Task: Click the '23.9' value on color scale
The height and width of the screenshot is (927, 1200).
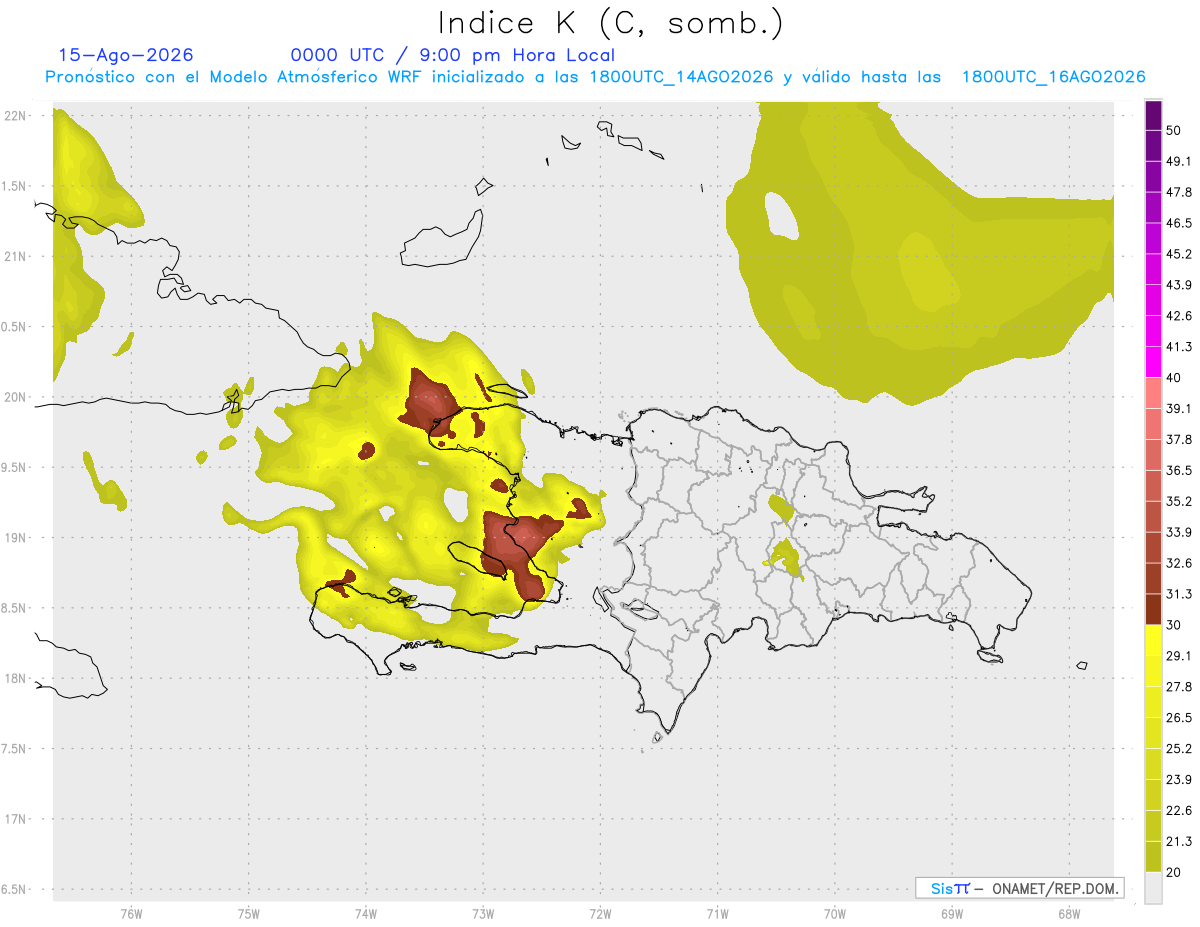Action: pyautogui.click(x=1179, y=779)
